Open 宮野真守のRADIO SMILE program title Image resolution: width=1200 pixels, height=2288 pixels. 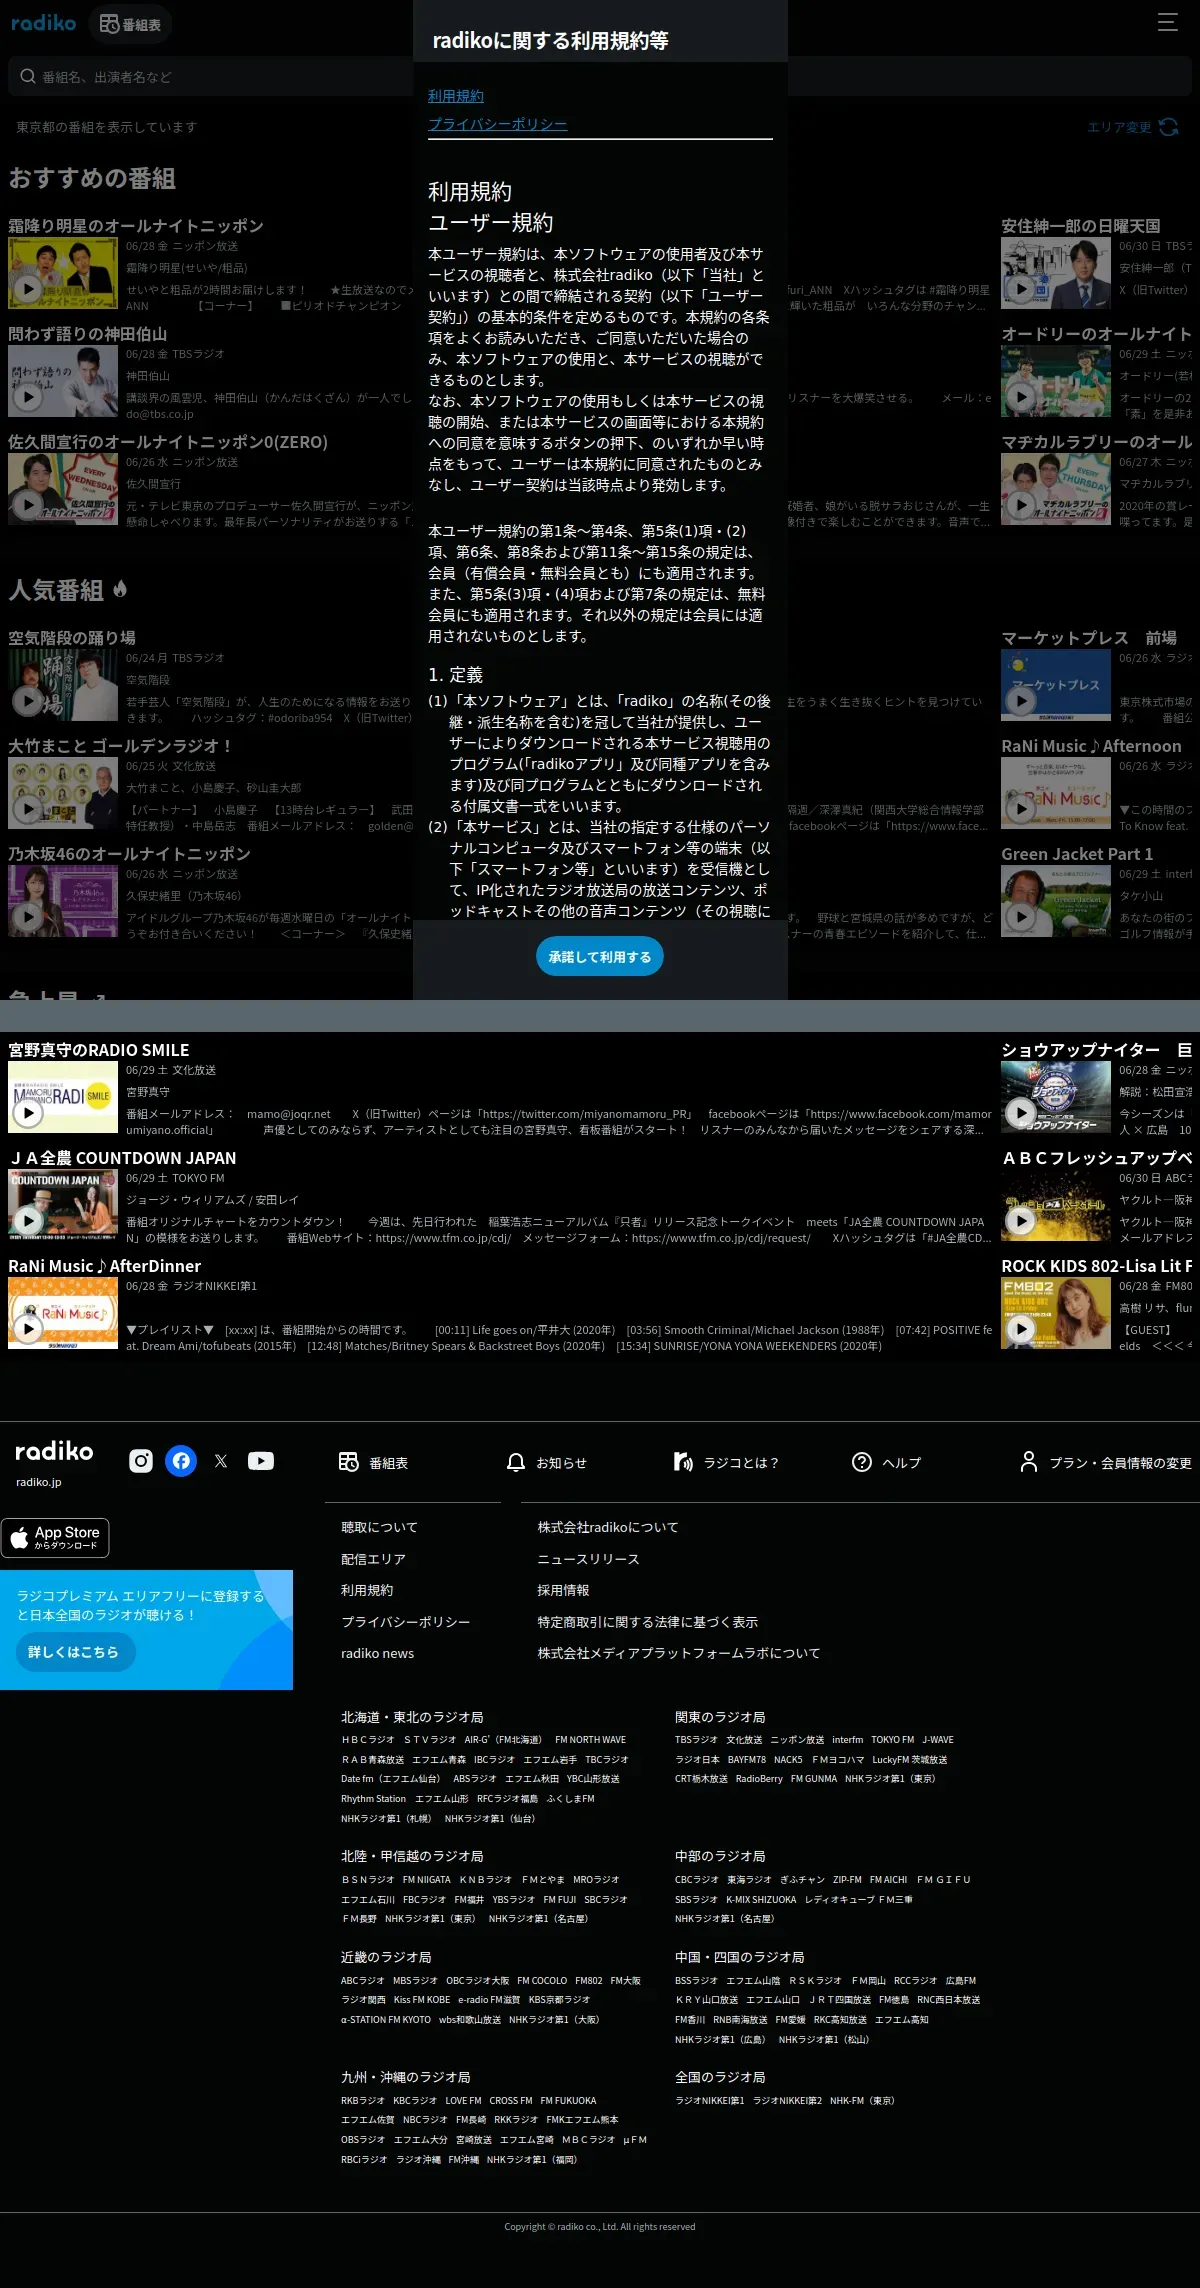[x=99, y=1050]
